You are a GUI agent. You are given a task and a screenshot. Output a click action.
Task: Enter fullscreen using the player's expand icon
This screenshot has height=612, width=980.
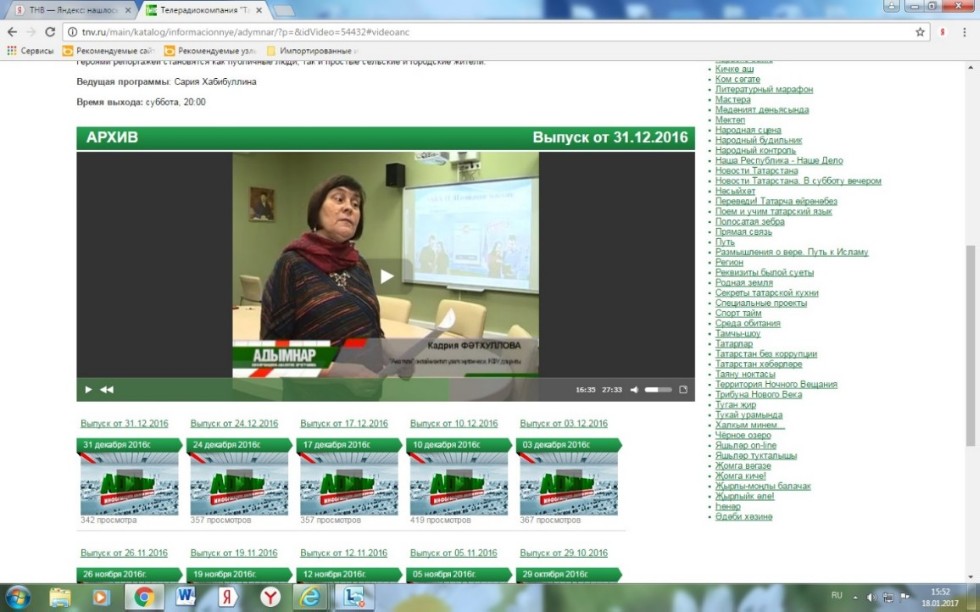tap(683, 390)
